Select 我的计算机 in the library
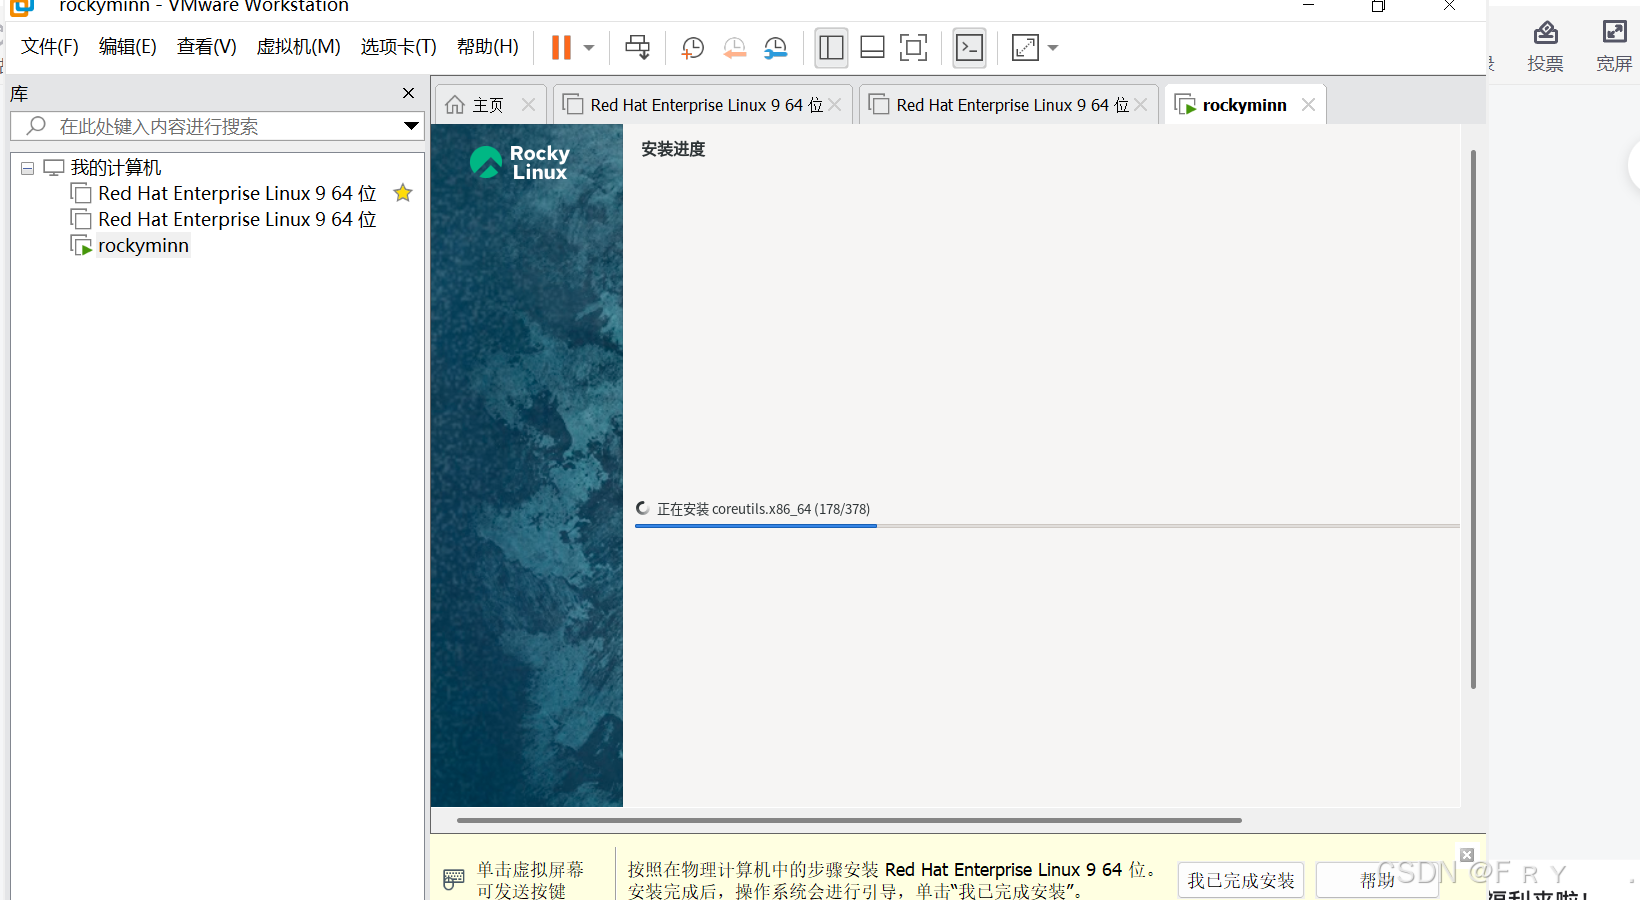This screenshot has width=1640, height=900. tap(116, 167)
